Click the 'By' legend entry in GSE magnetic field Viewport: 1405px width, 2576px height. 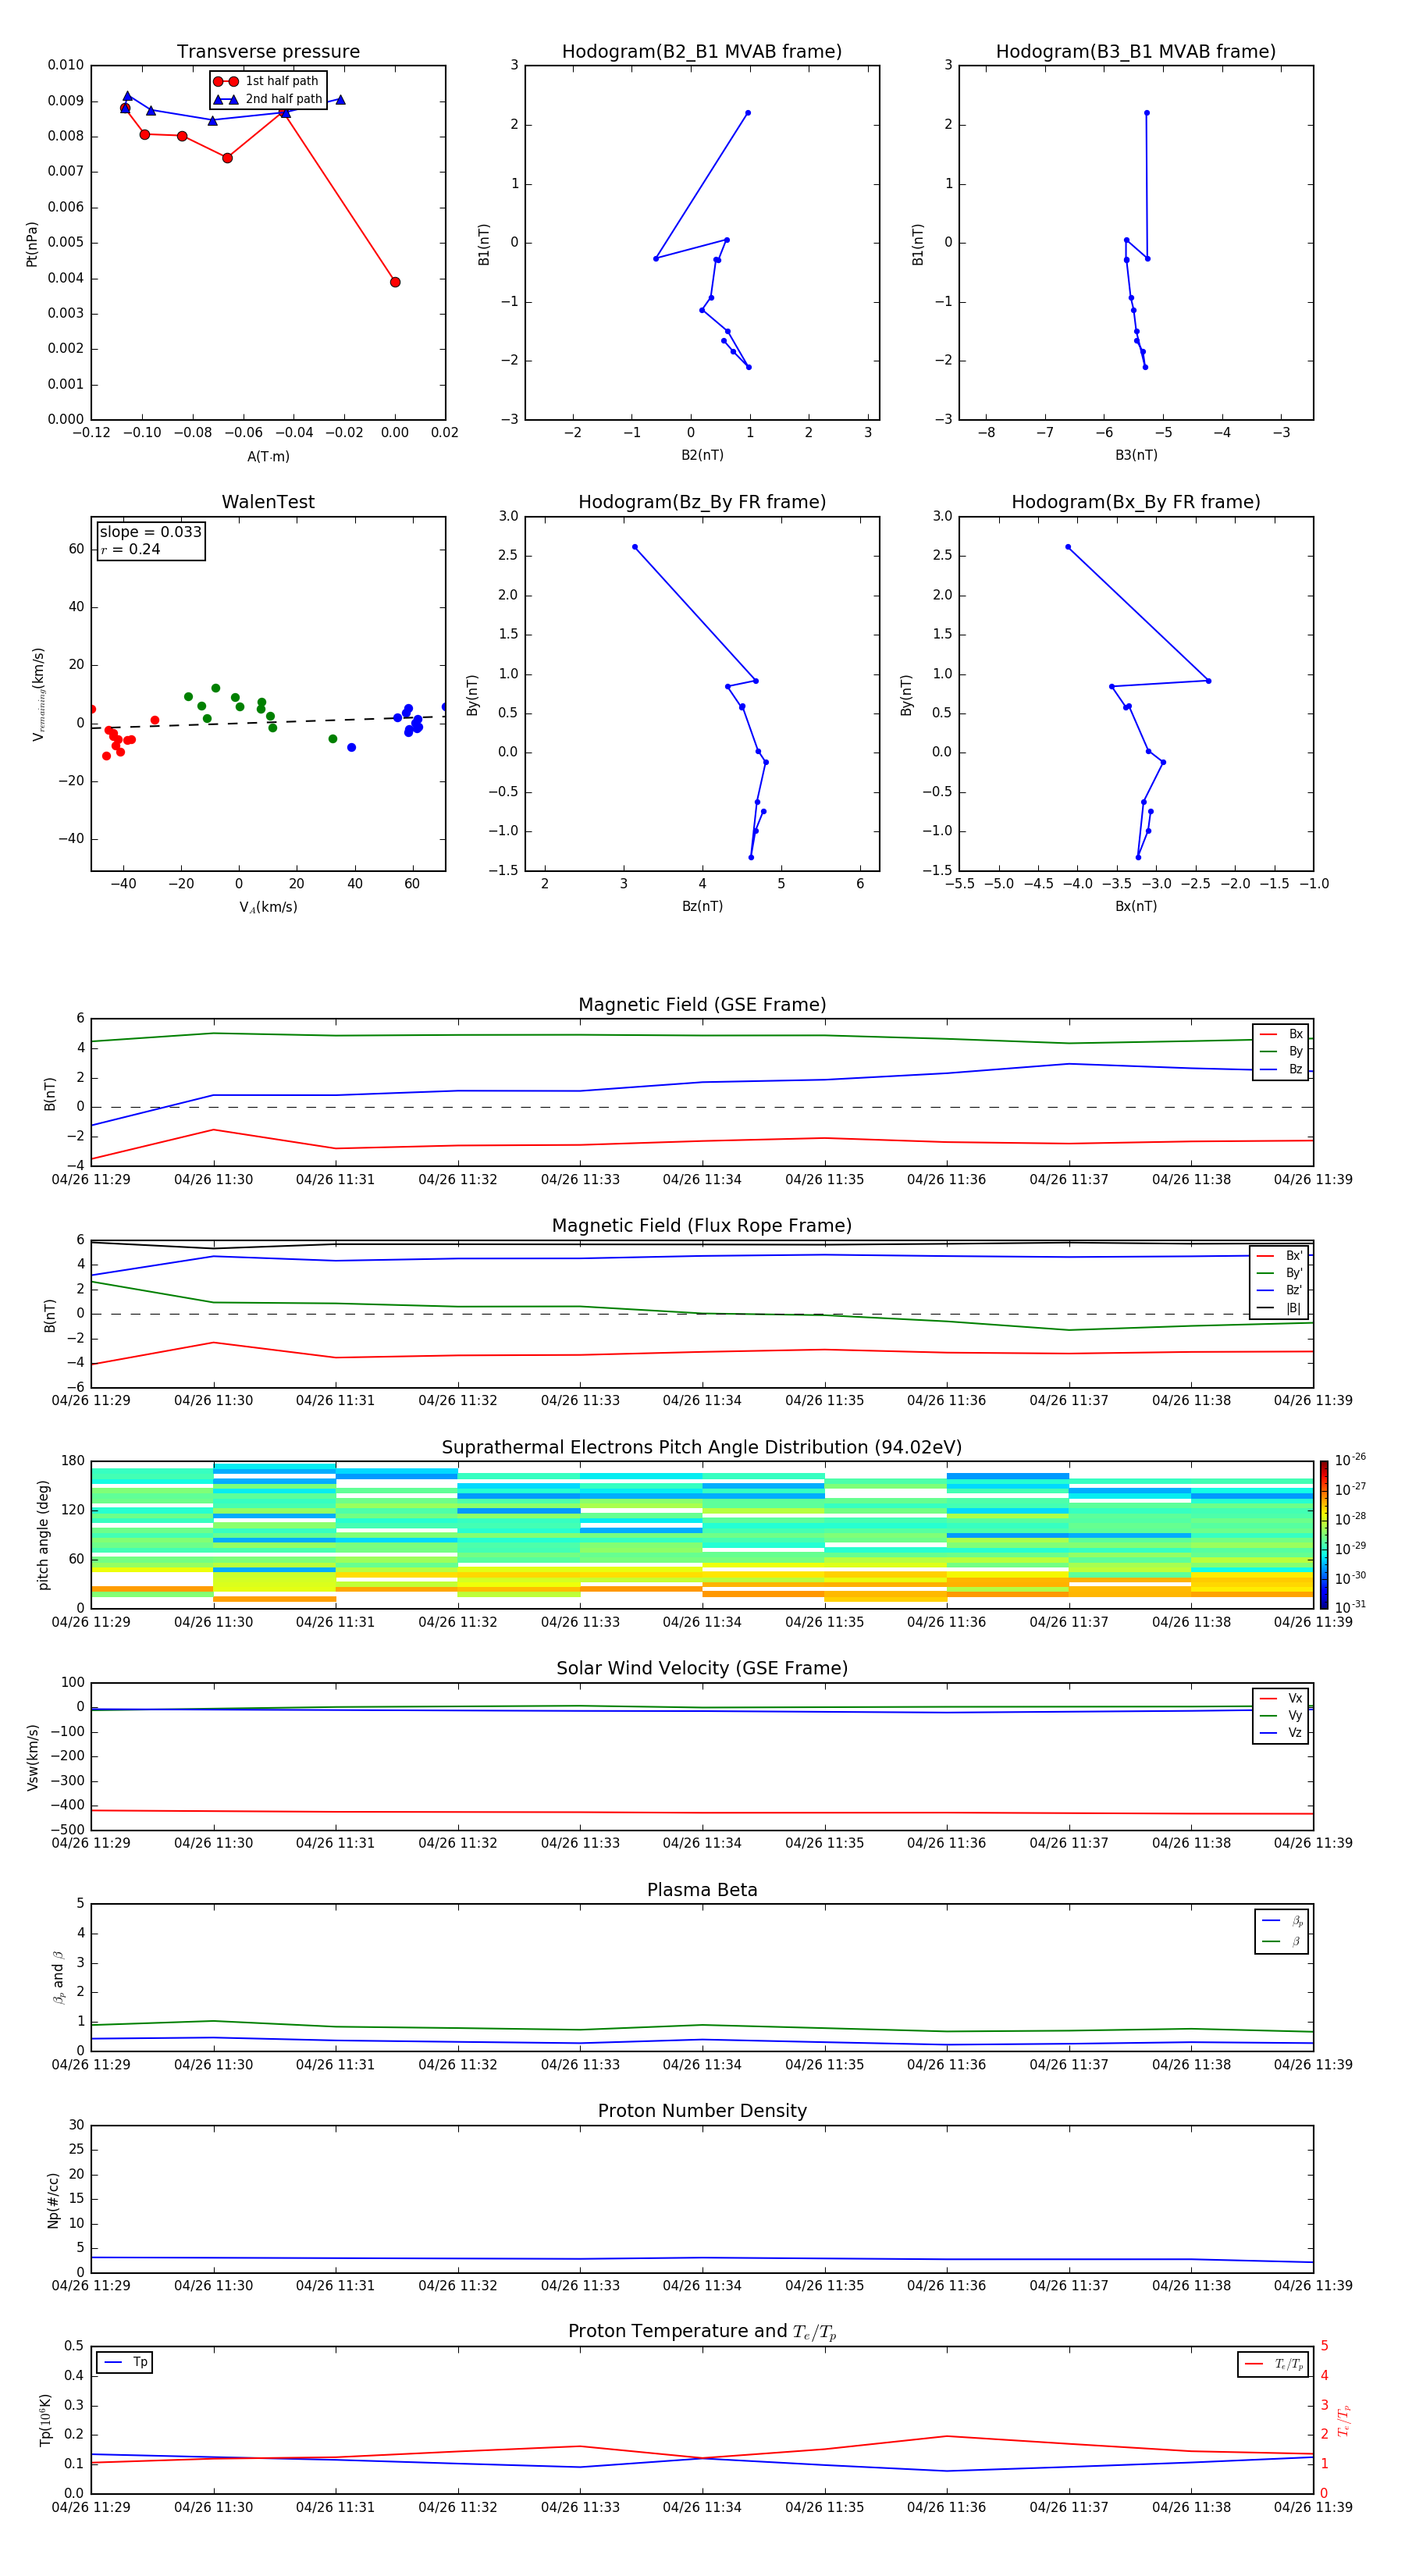point(1281,1051)
